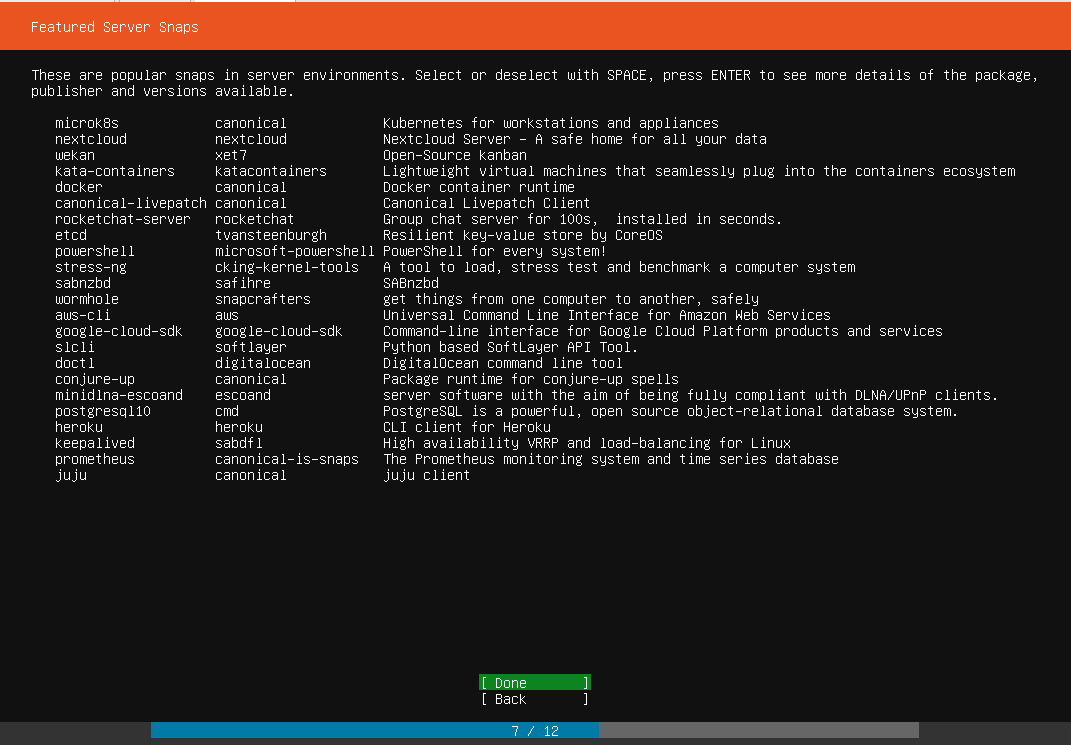Viewport: 1071px width, 745px height.
Task: Pick the keepalived snap row
Action: click(x=423, y=443)
